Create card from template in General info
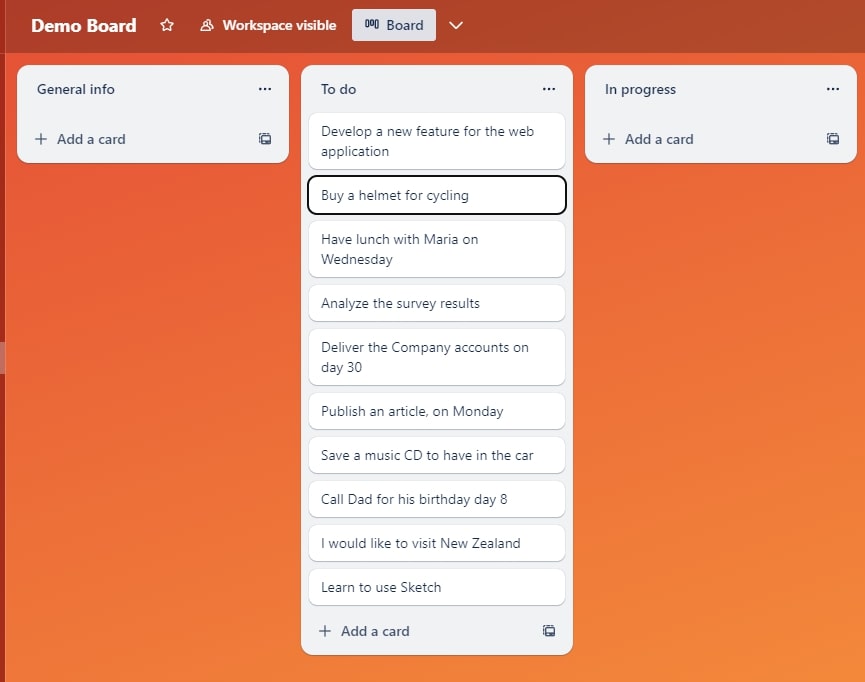865x682 pixels. [265, 139]
